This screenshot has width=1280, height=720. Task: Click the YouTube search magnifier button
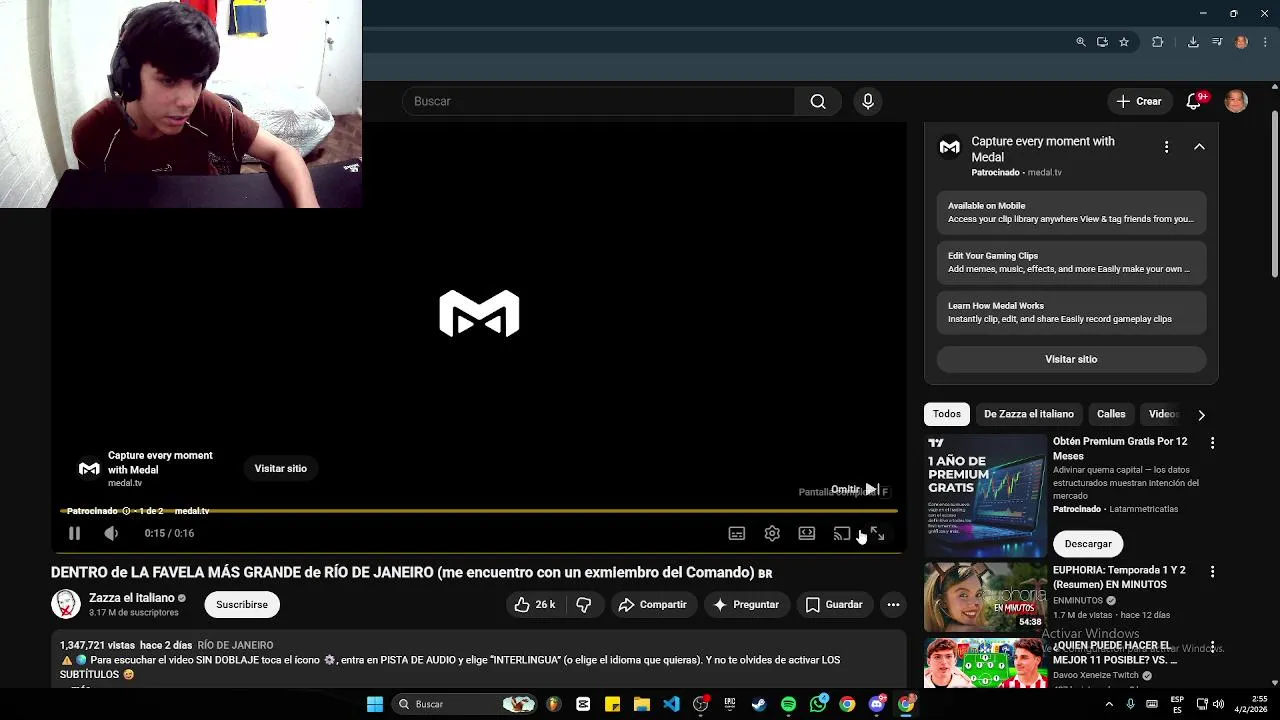(x=818, y=101)
